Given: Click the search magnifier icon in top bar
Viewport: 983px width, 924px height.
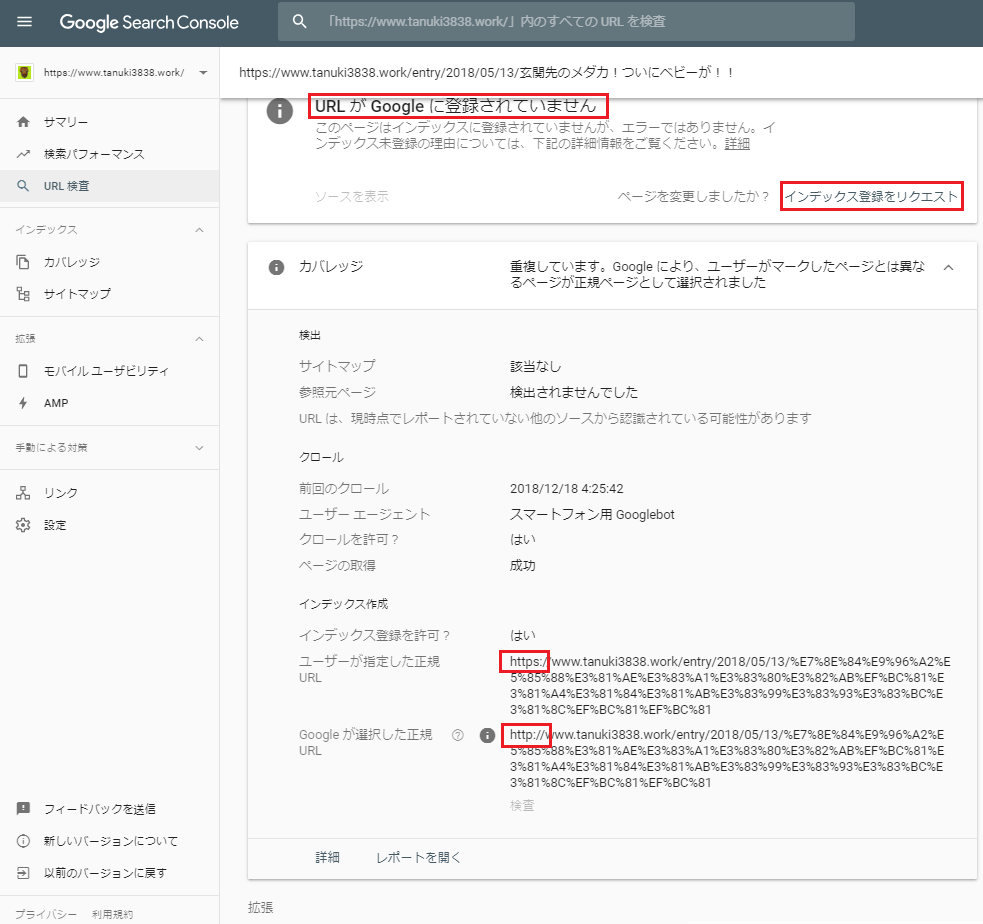Looking at the screenshot, I should click(300, 21).
